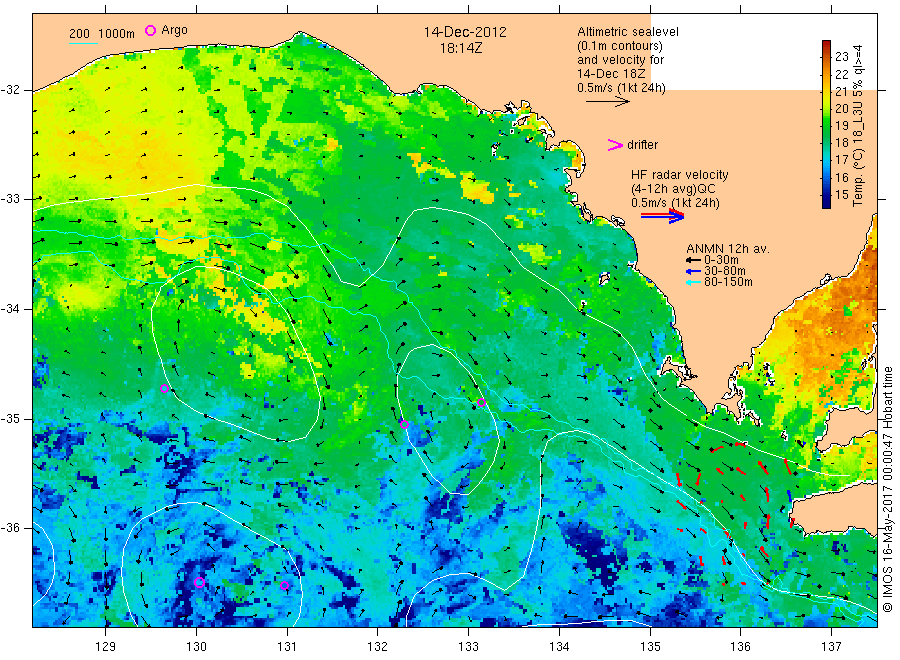
Task: Click longitude axis label '137'
Action: pos(831,646)
